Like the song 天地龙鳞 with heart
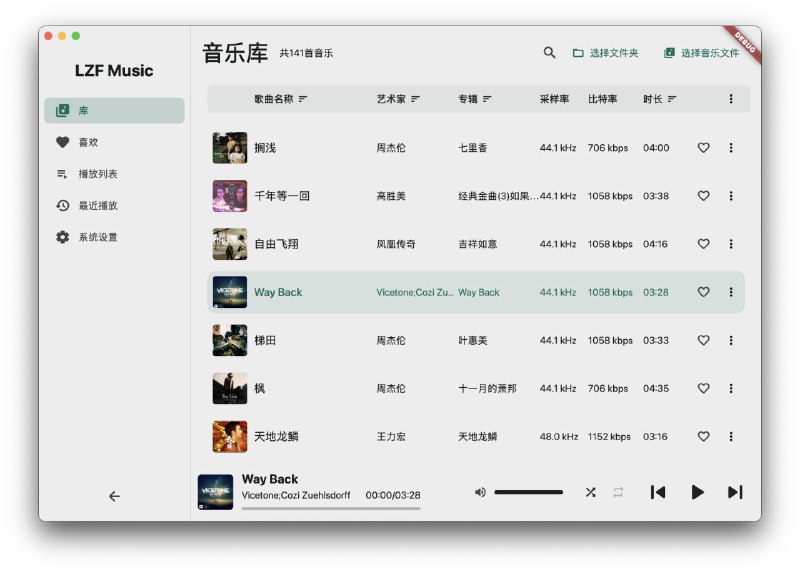800x572 pixels. (x=703, y=437)
